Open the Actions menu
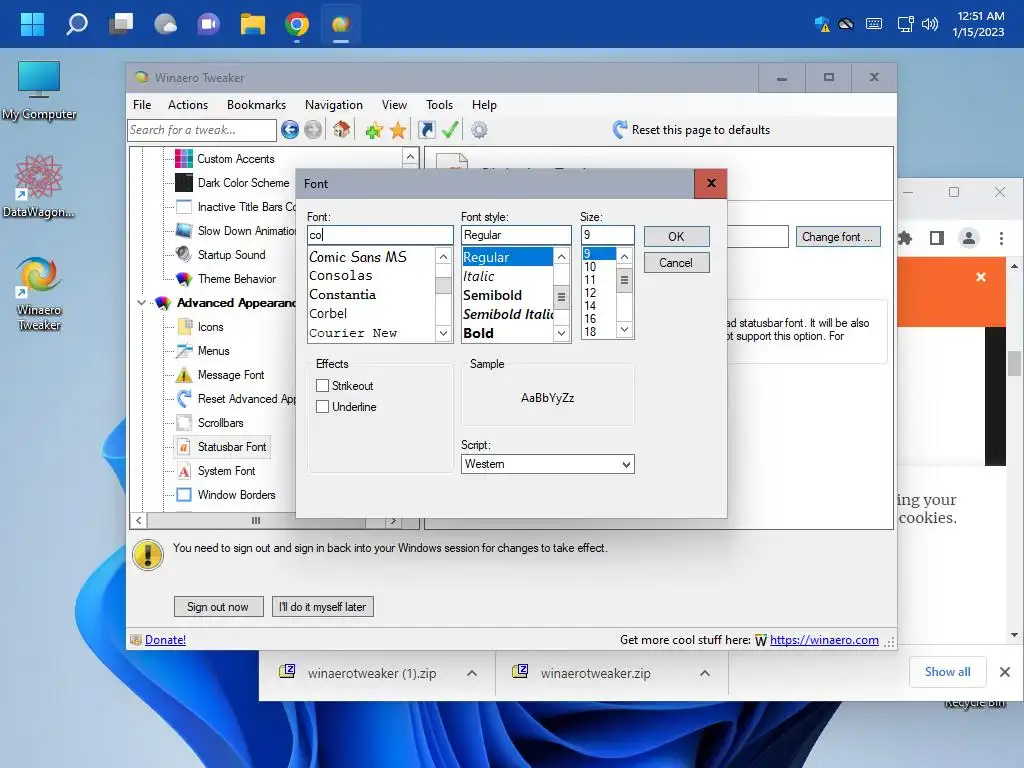 (187, 104)
